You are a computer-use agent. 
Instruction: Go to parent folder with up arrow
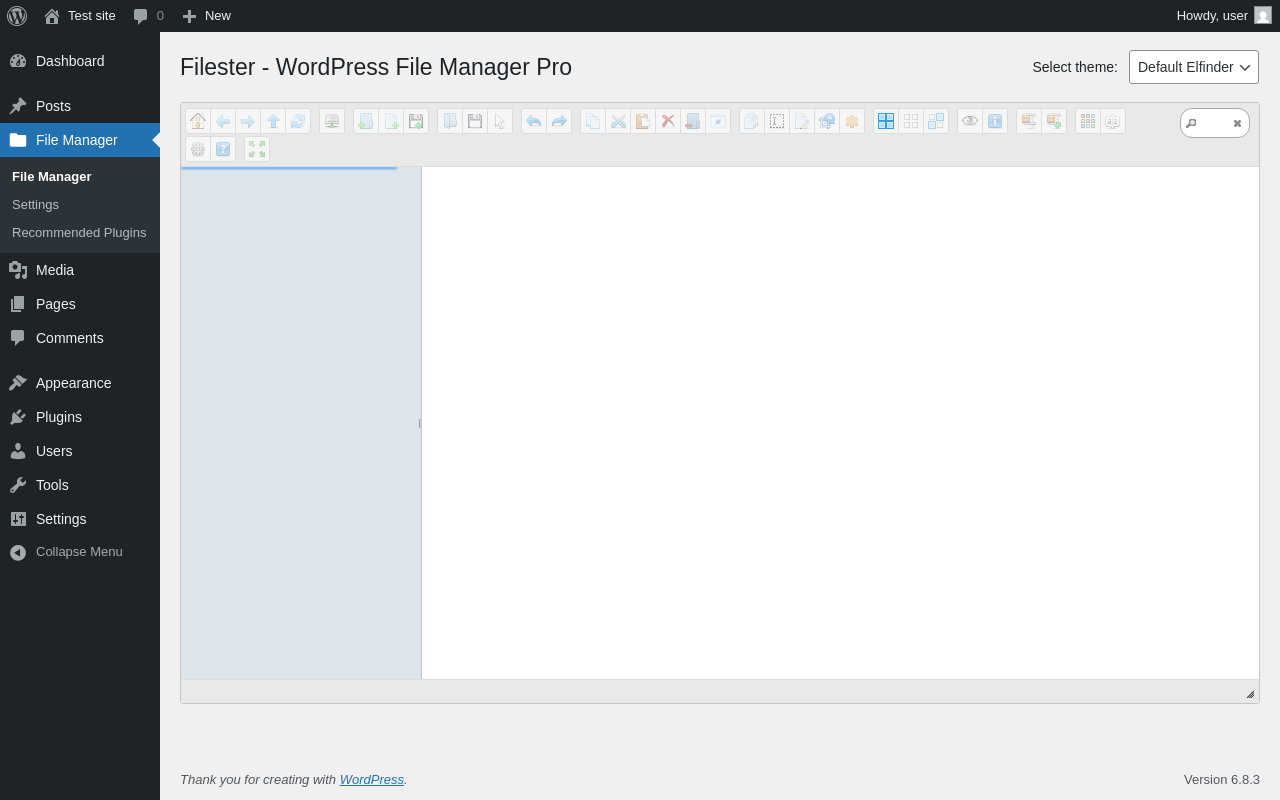273,121
